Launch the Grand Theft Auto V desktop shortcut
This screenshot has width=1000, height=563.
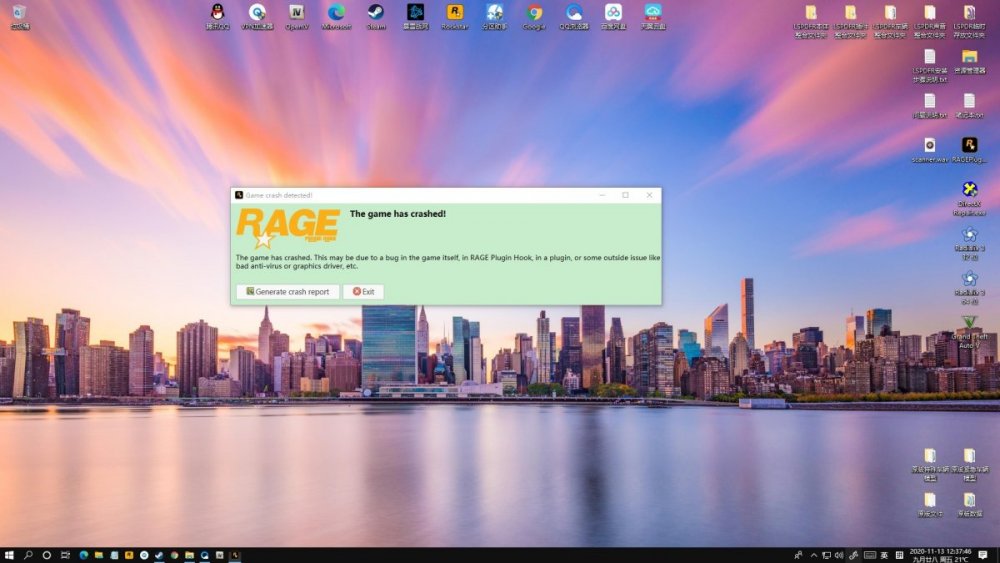pos(969,332)
